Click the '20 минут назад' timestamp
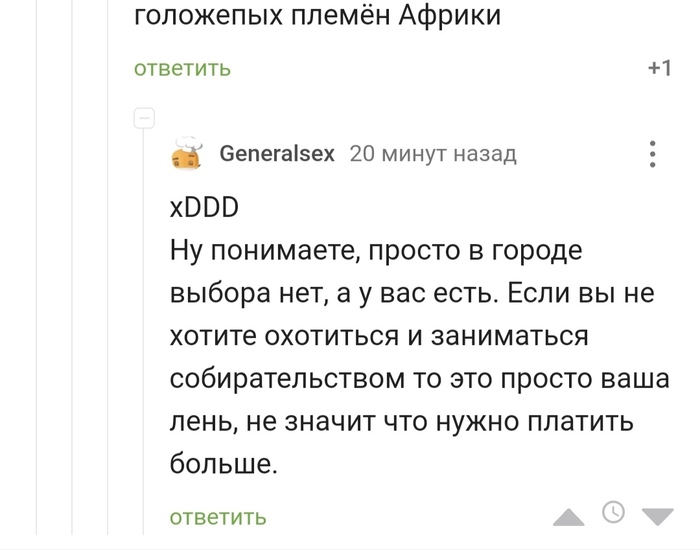 click(433, 154)
